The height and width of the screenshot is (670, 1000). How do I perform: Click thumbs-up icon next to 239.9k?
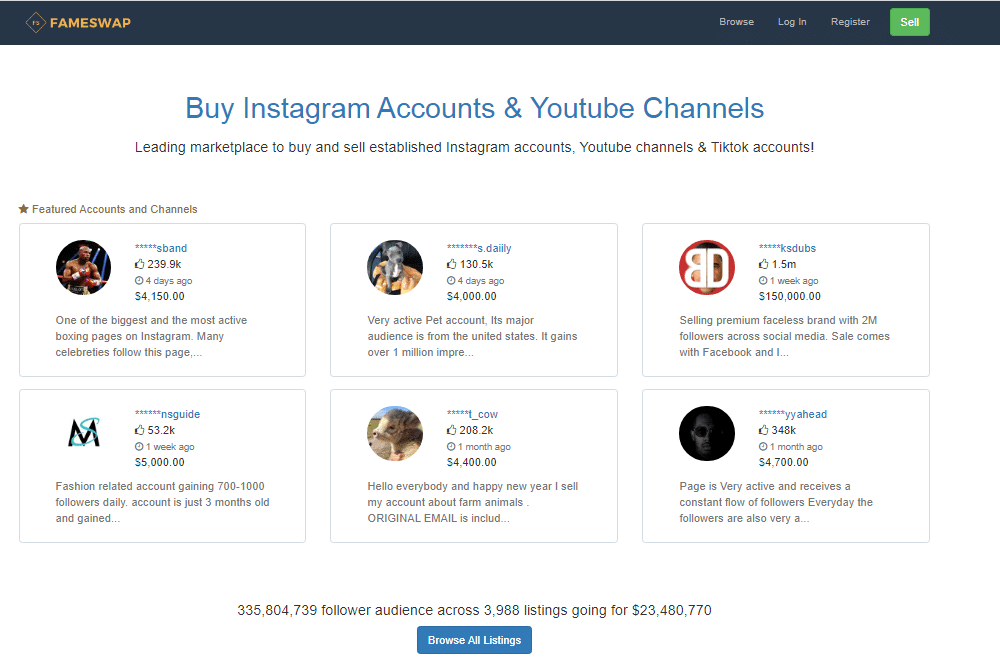pos(140,264)
